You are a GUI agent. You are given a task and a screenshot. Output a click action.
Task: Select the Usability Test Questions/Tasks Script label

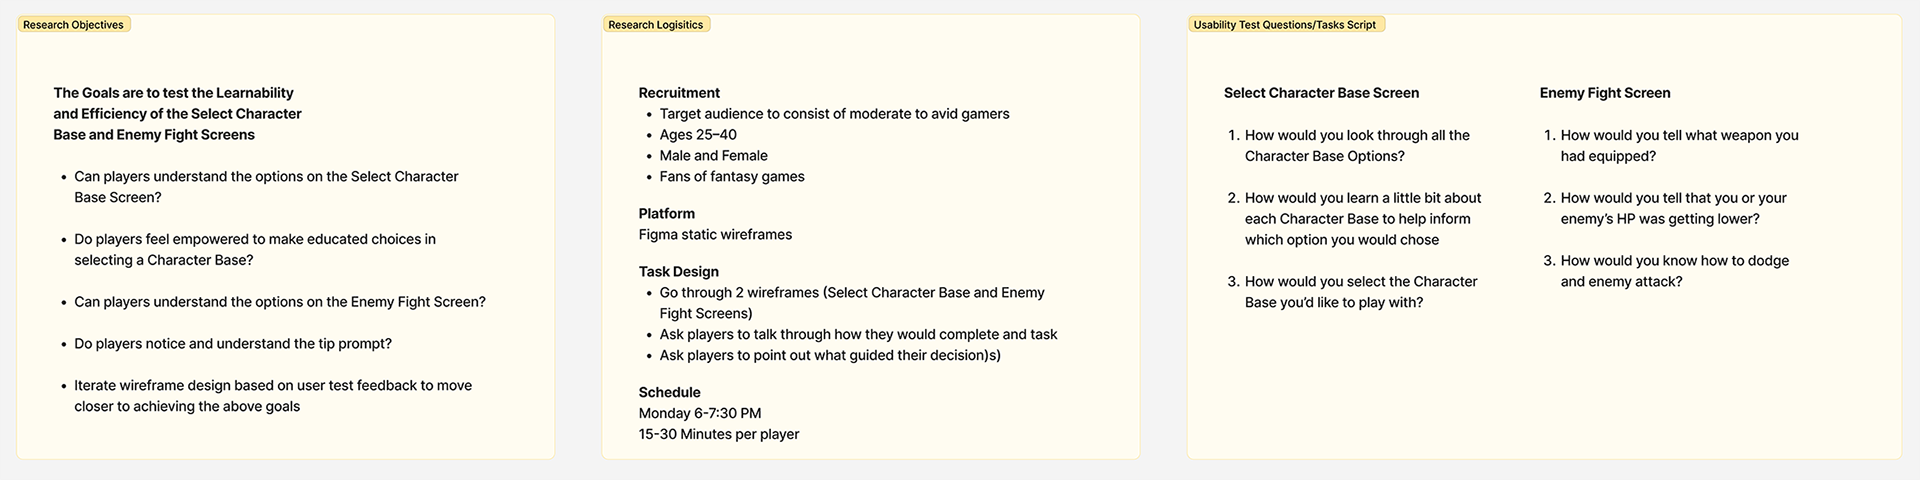pyautogui.click(x=1284, y=25)
